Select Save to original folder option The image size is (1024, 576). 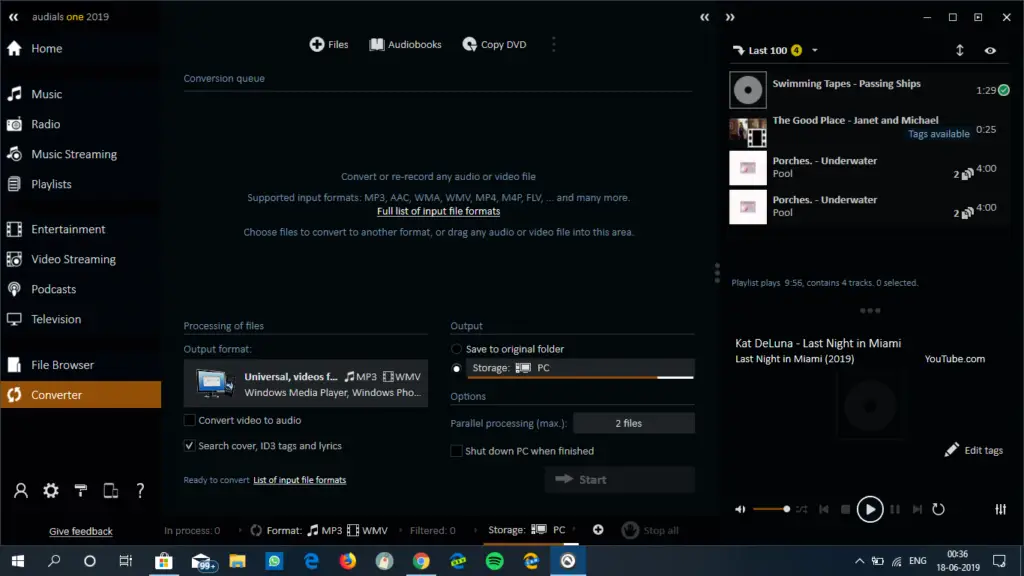pos(456,349)
